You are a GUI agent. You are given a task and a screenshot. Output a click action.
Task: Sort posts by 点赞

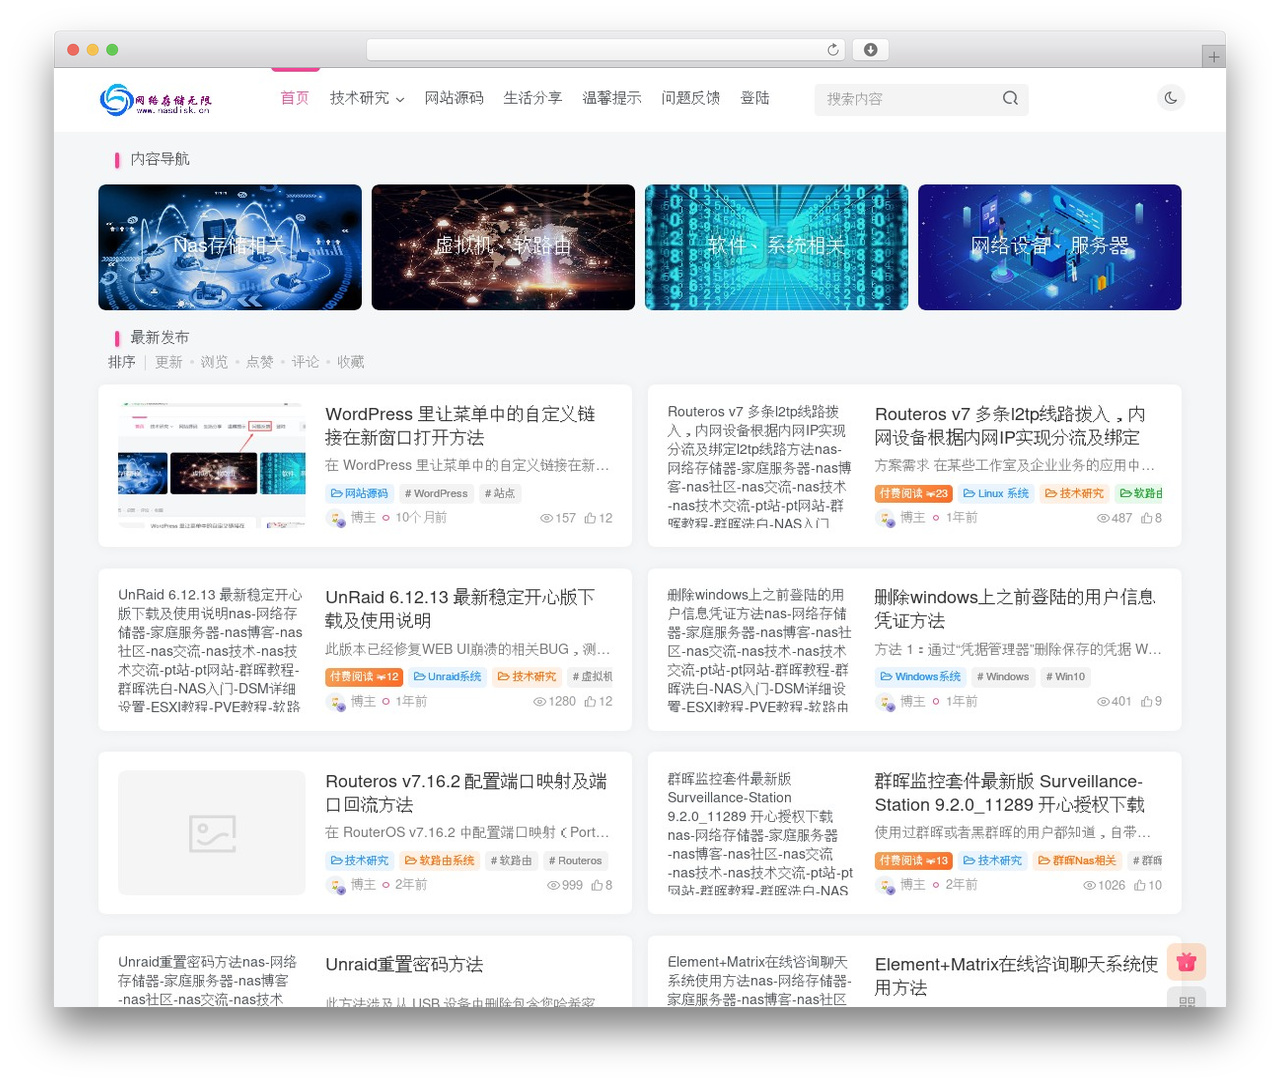pyautogui.click(x=260, y=362)
